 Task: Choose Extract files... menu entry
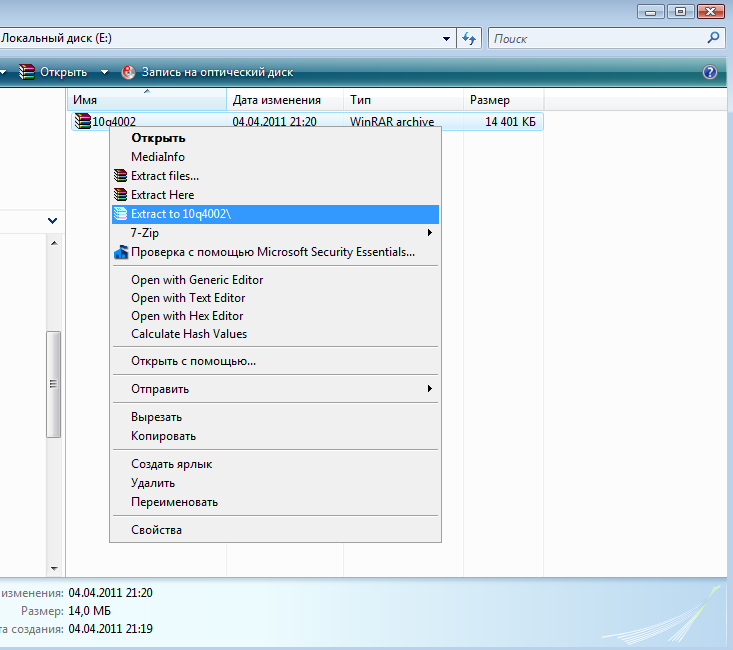(x=275, y=176)
